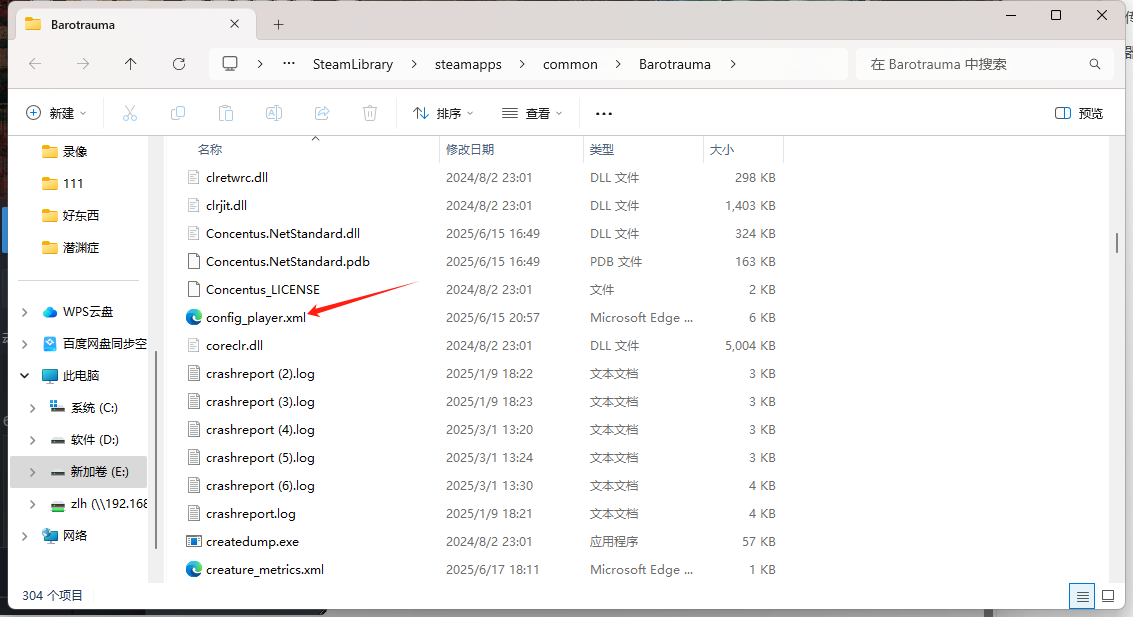Click the Paste clipboard icon
This screenshot has height=617, width=1133.
226,113
